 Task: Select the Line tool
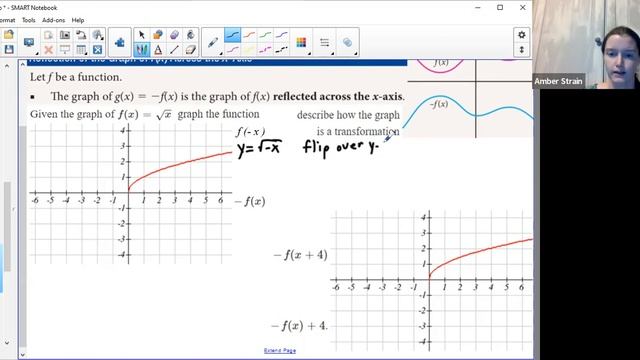(x=174, y=50)
